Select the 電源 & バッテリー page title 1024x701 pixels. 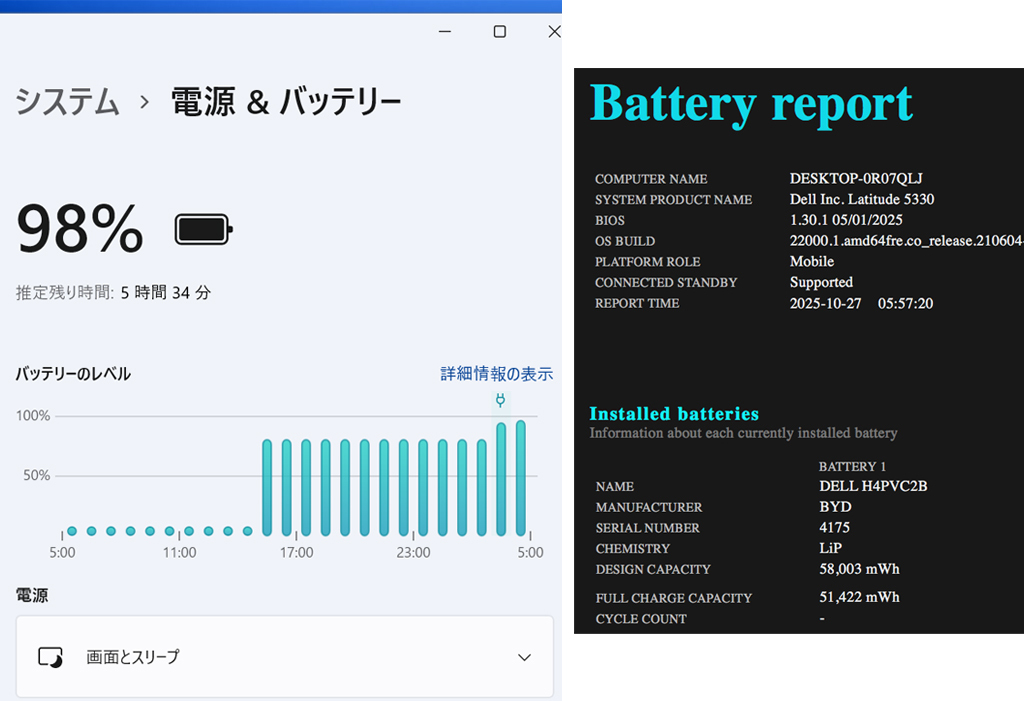tap(286, 102)
